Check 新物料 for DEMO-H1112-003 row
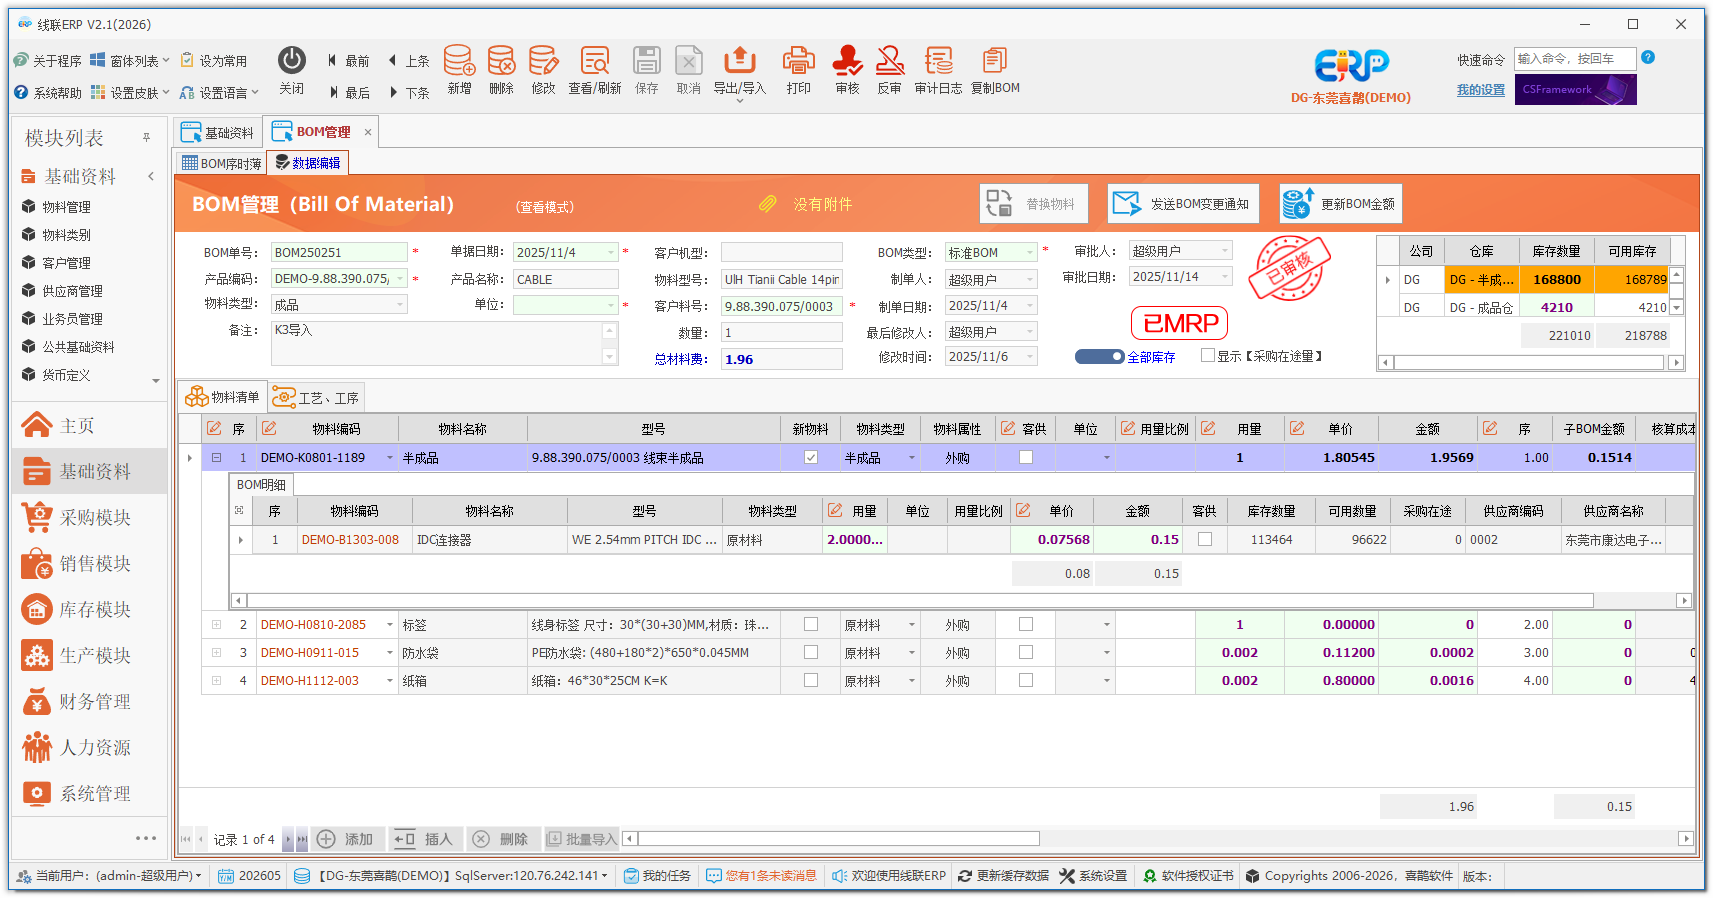Screen dimensions: 1713x898 pos(811,681)
